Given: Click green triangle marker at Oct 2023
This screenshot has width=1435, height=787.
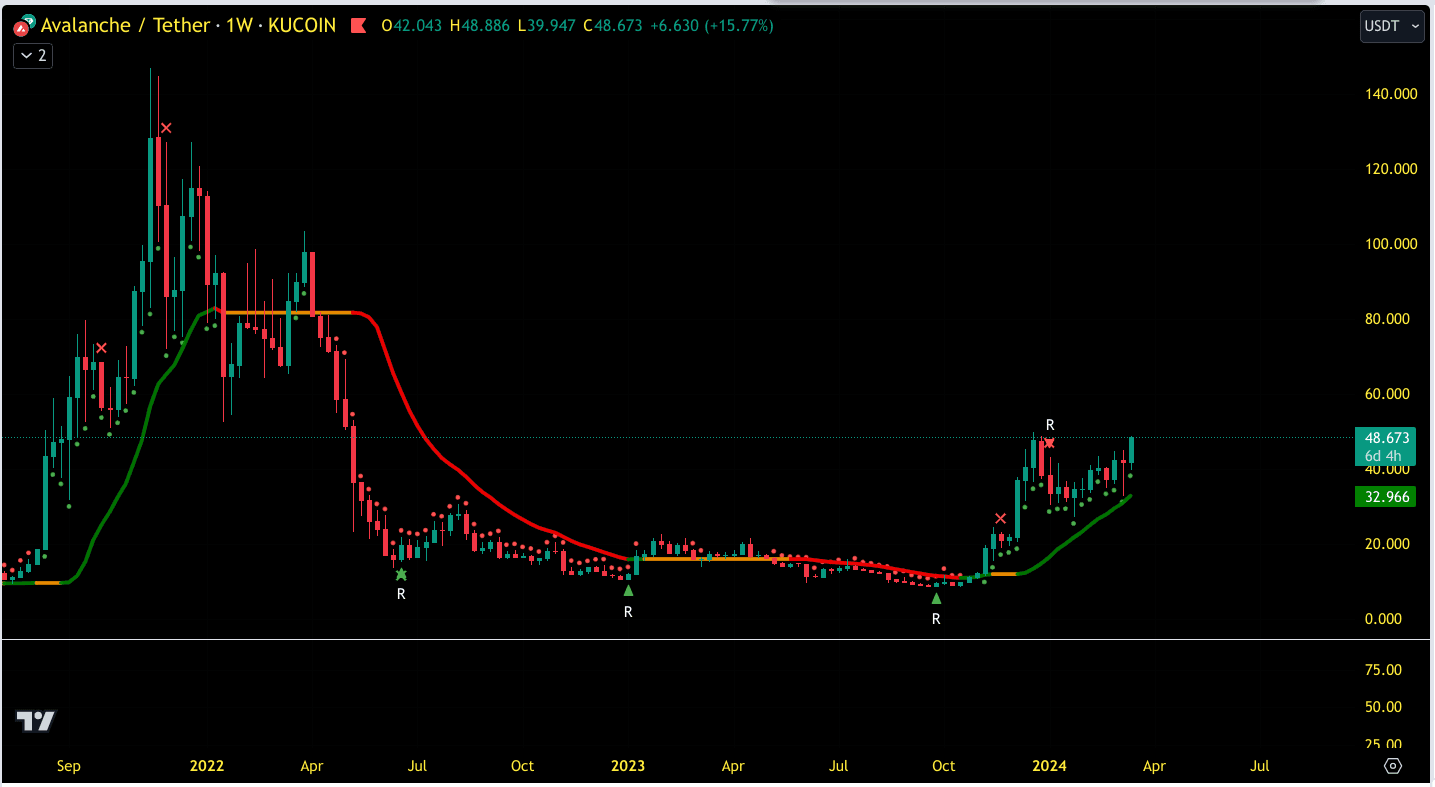Looking at the screenshot, I should (x=936, y=598).
